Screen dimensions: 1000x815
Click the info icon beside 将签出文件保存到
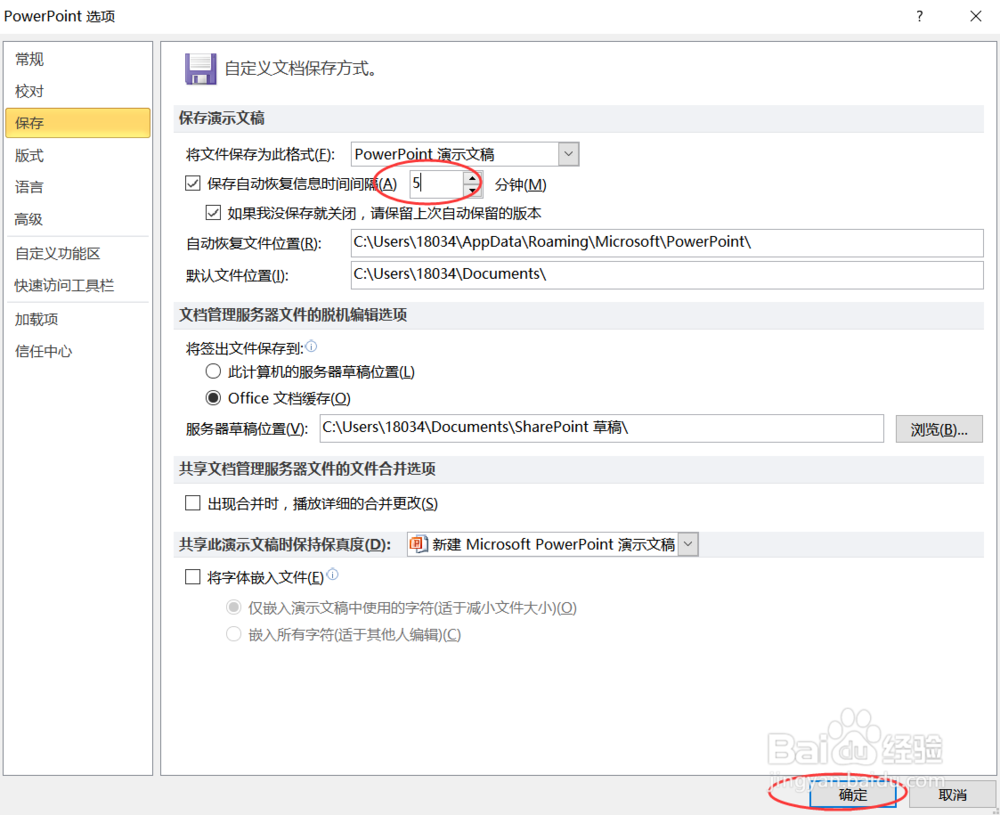[x=311, y=346]
